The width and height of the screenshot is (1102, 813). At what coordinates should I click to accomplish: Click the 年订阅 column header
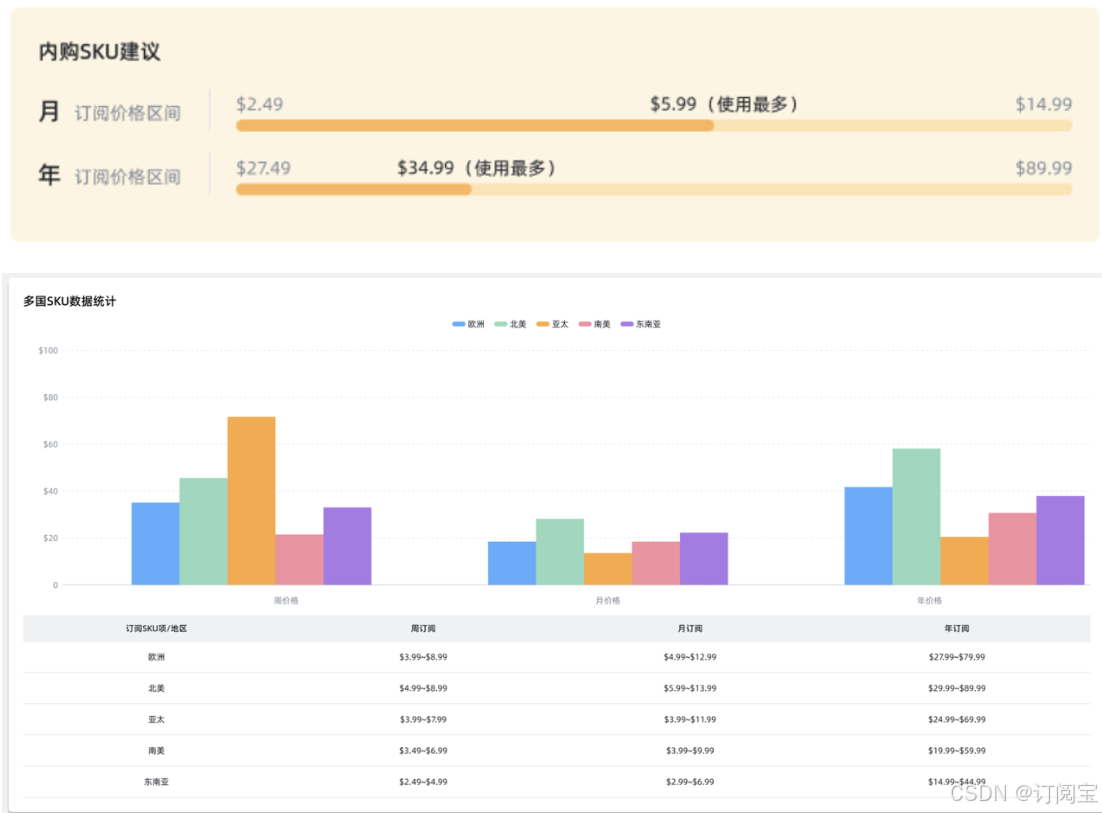pos(957,628)
